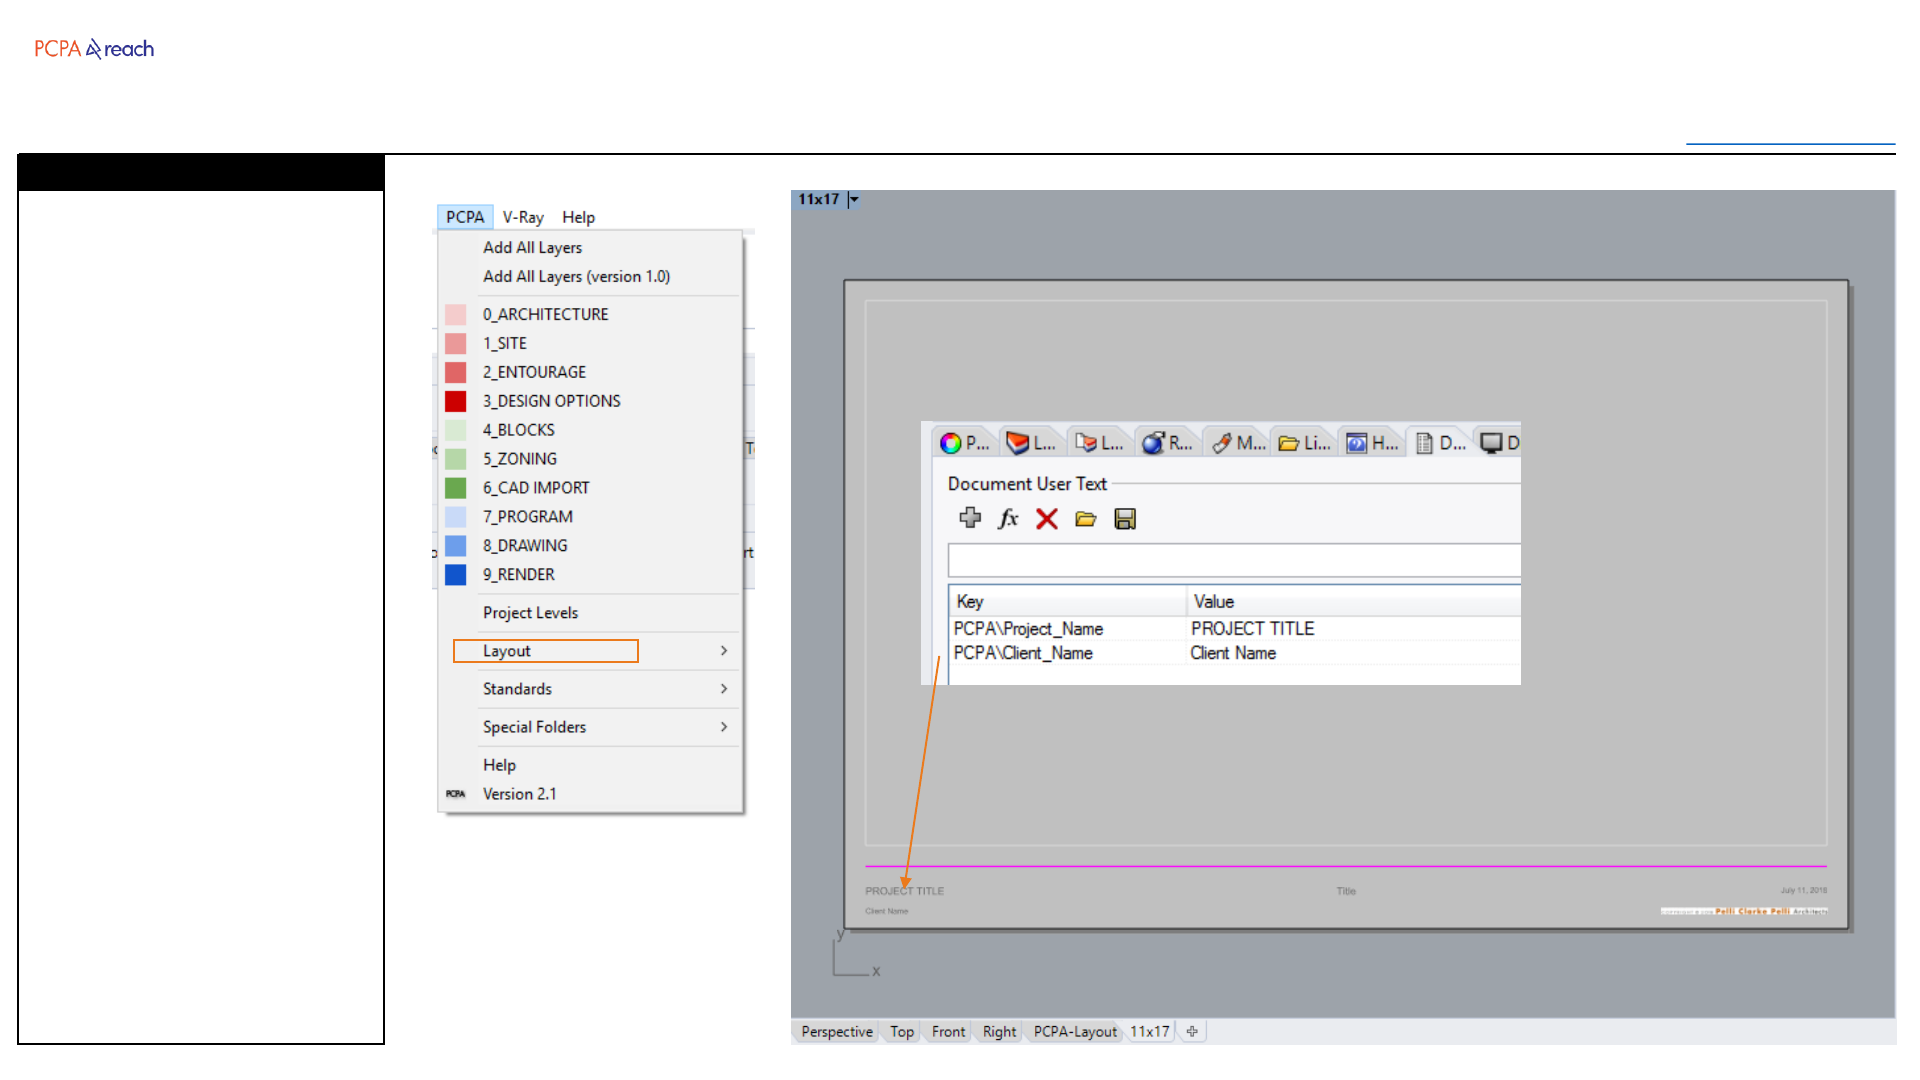Open the Rendering panel tab with teapot icon
The image size is (1920, 1080).
click(x=1167, y=443)
